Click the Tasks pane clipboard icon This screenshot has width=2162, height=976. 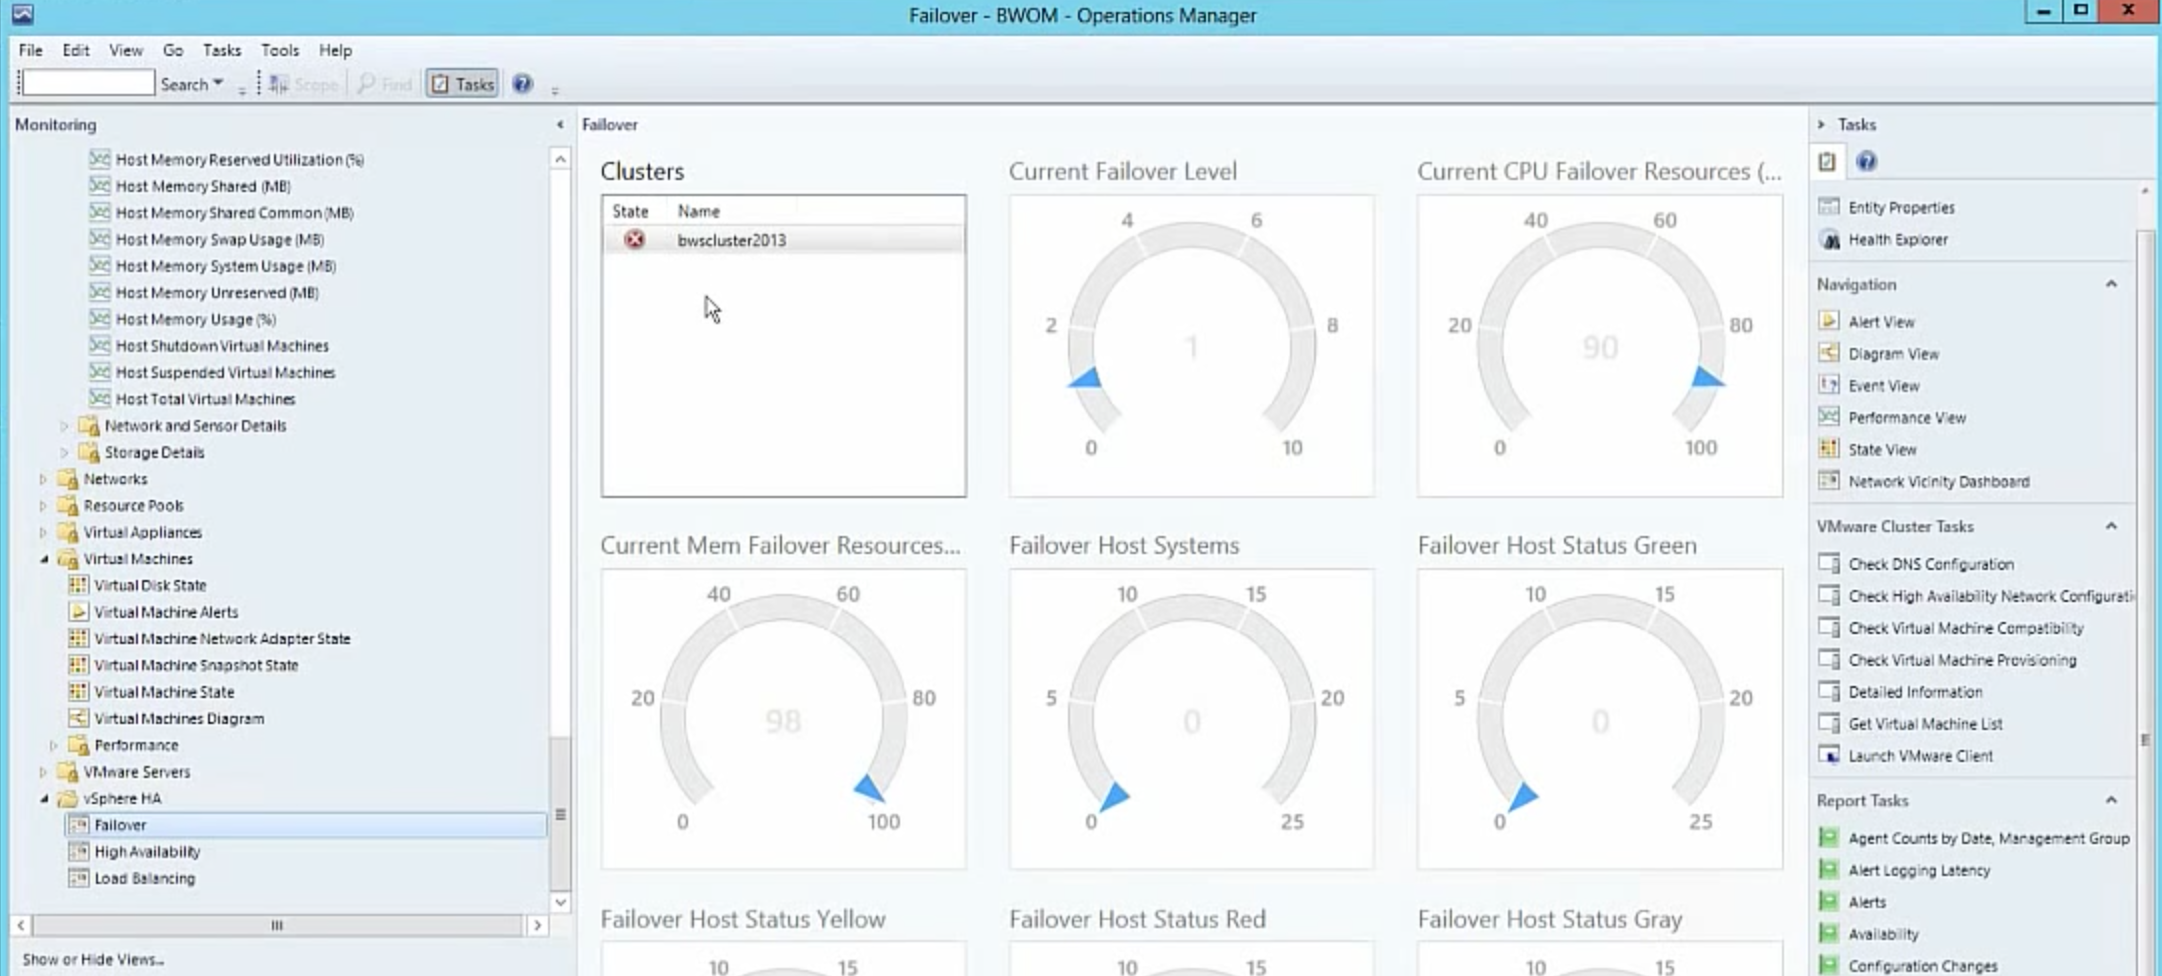1828,161
